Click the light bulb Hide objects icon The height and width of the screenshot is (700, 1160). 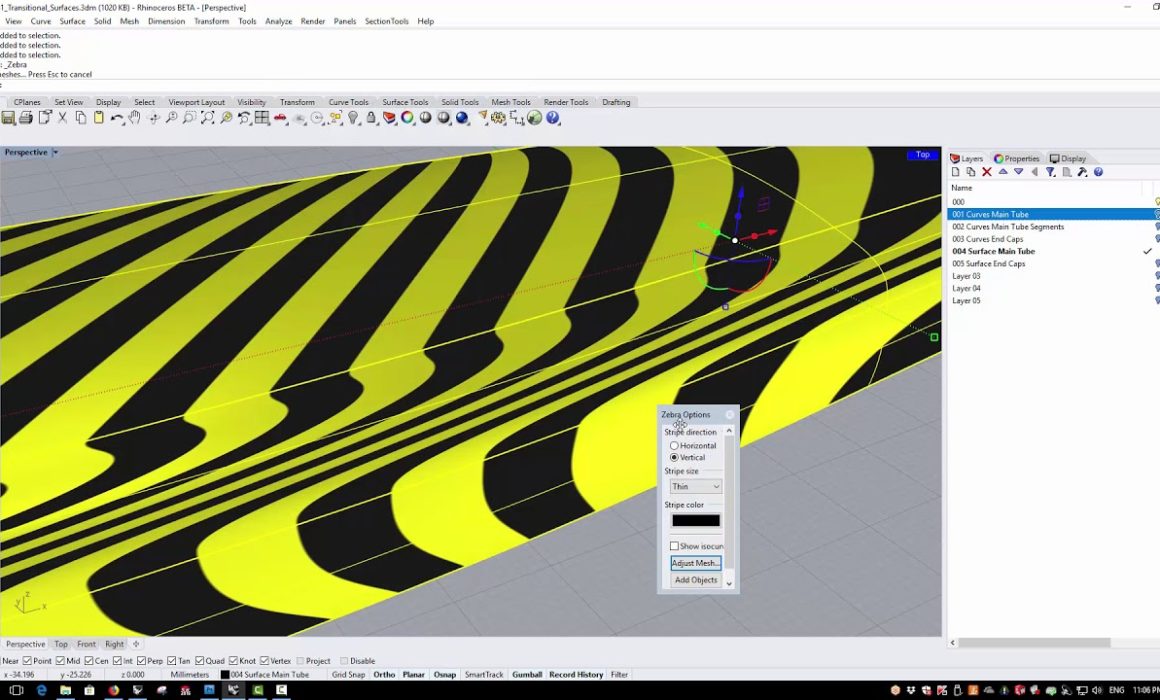pyautogui.click(x=354, y=118)
